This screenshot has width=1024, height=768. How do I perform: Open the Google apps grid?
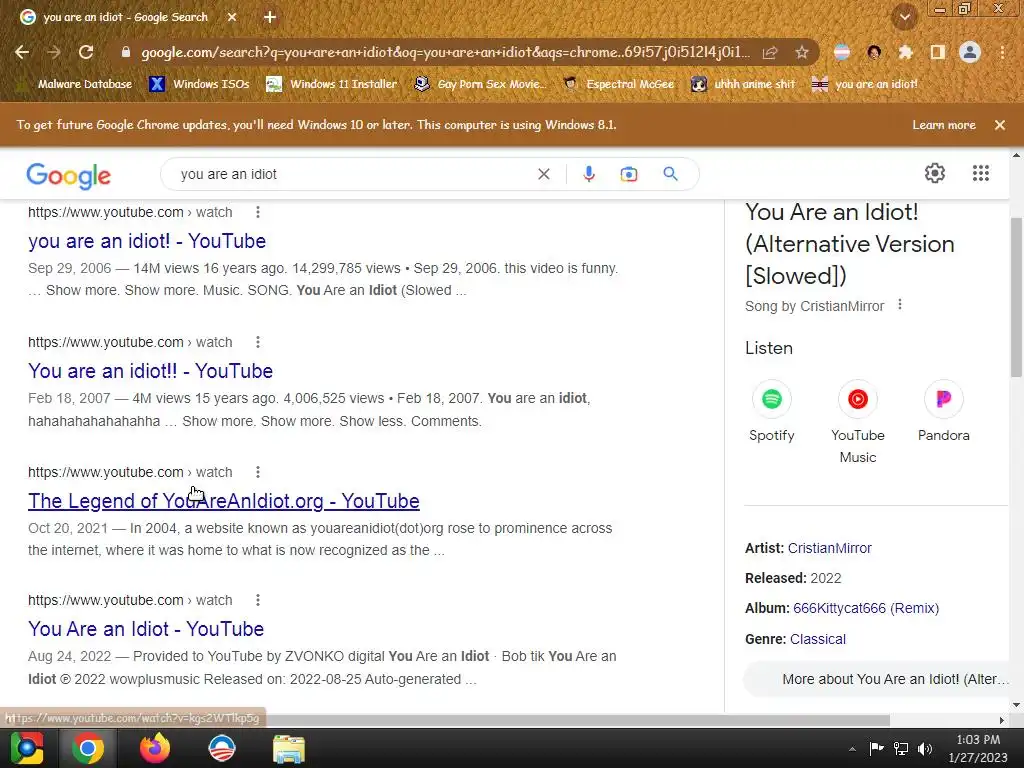click(980, 173)
